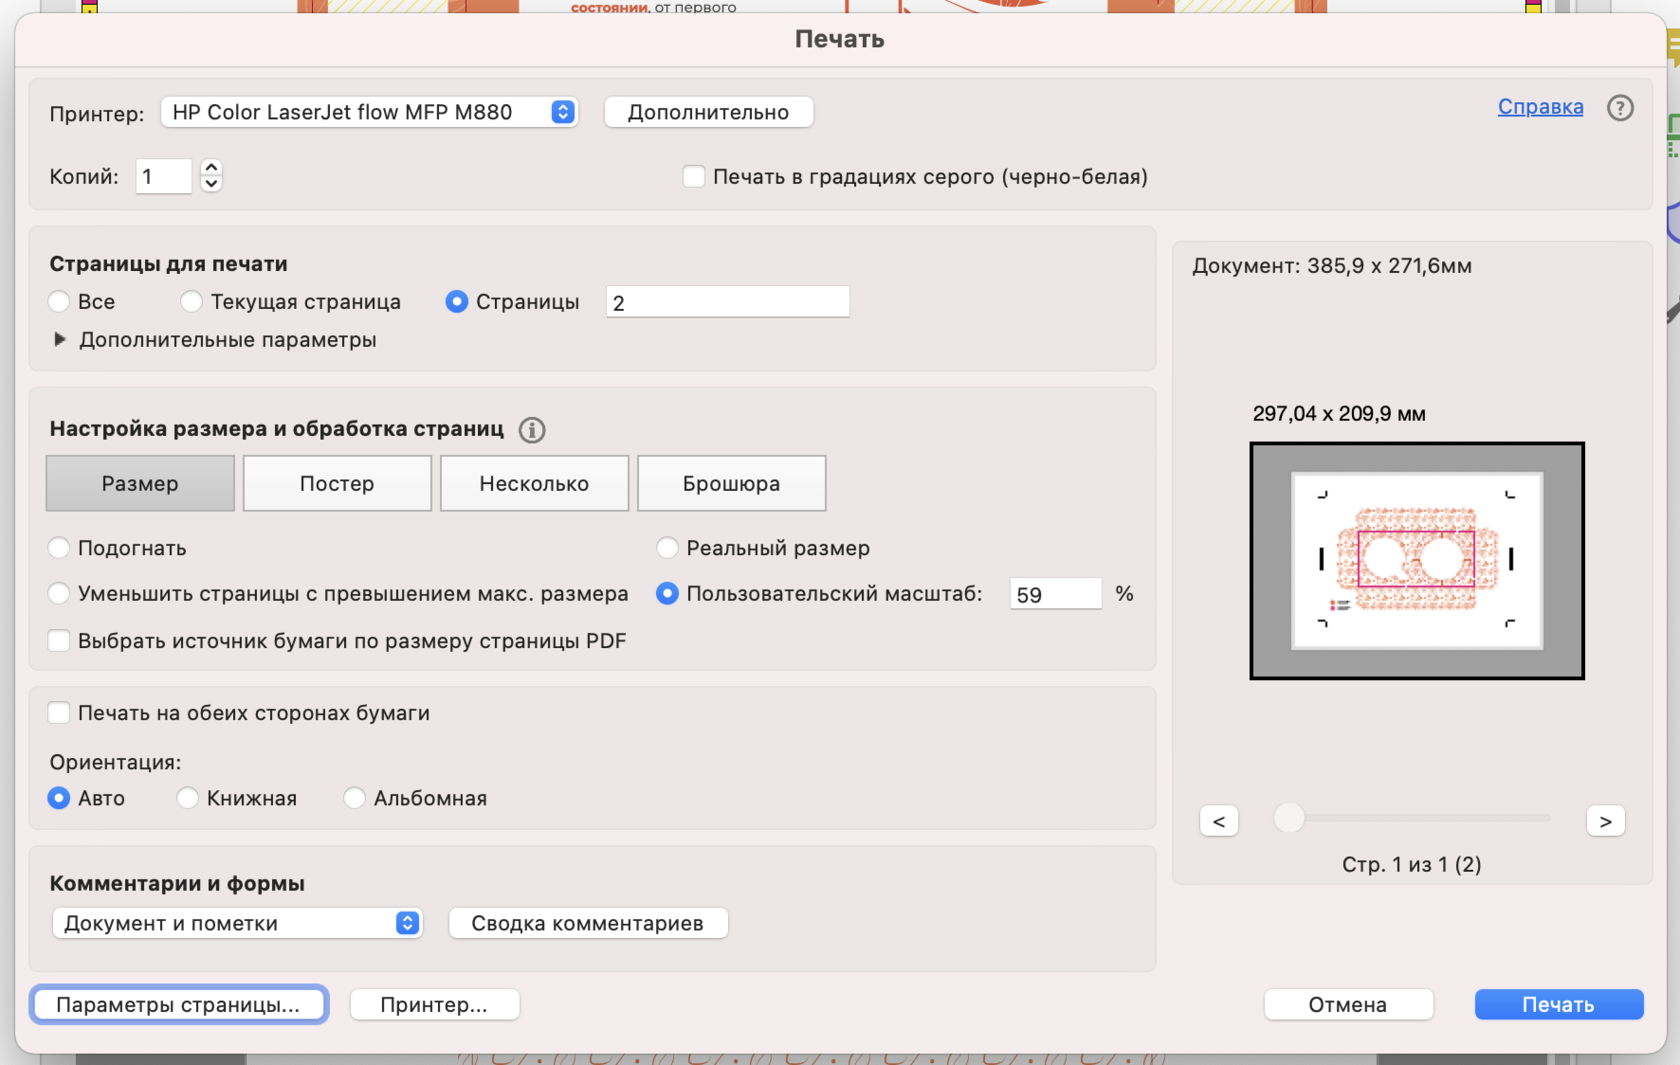Screen dimensions: 1680x1065
Task: Go to previous preview page arrow
Action: click(1218, 821)
